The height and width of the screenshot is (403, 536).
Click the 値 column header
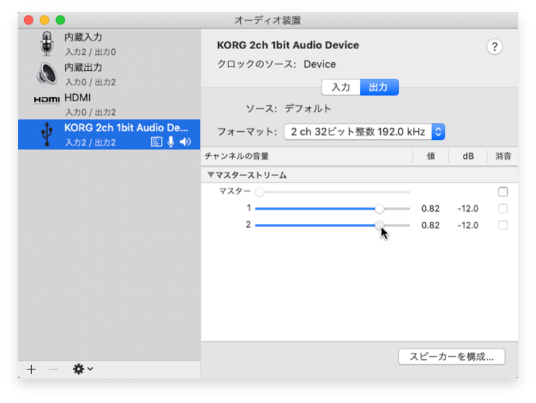(431, 156)
